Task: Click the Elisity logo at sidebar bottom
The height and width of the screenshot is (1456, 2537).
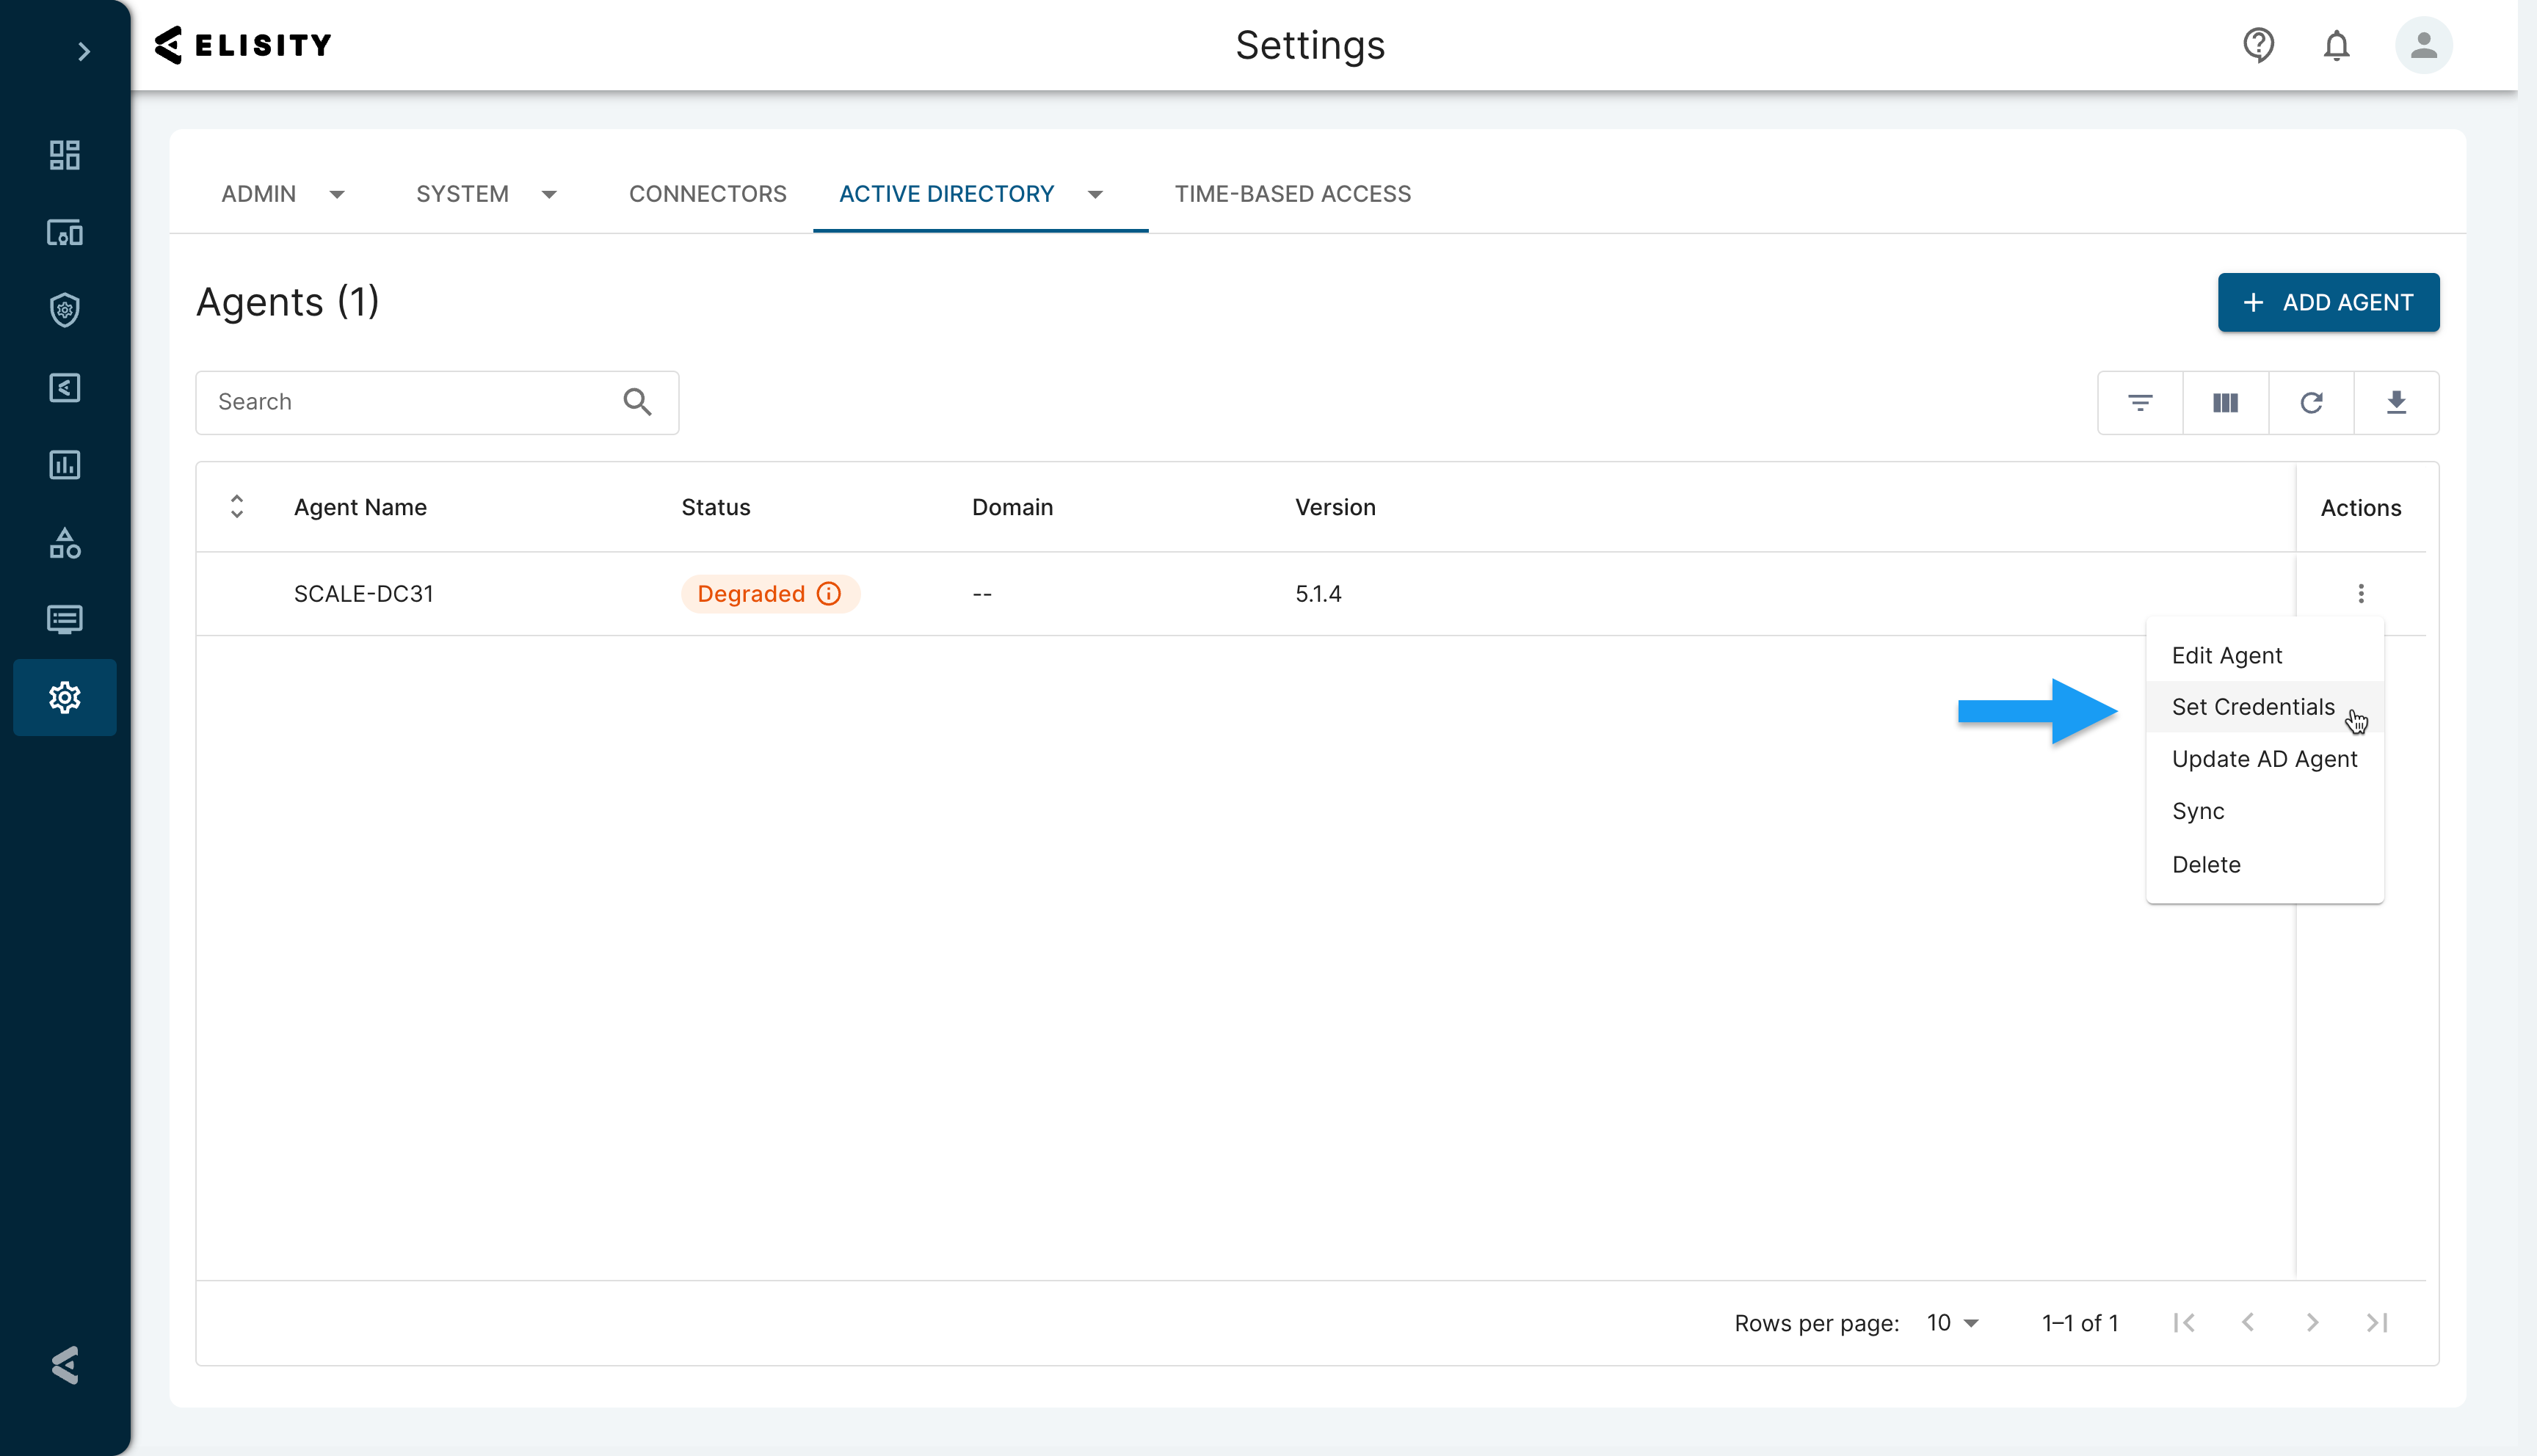Action: [x=65, y=1365]
